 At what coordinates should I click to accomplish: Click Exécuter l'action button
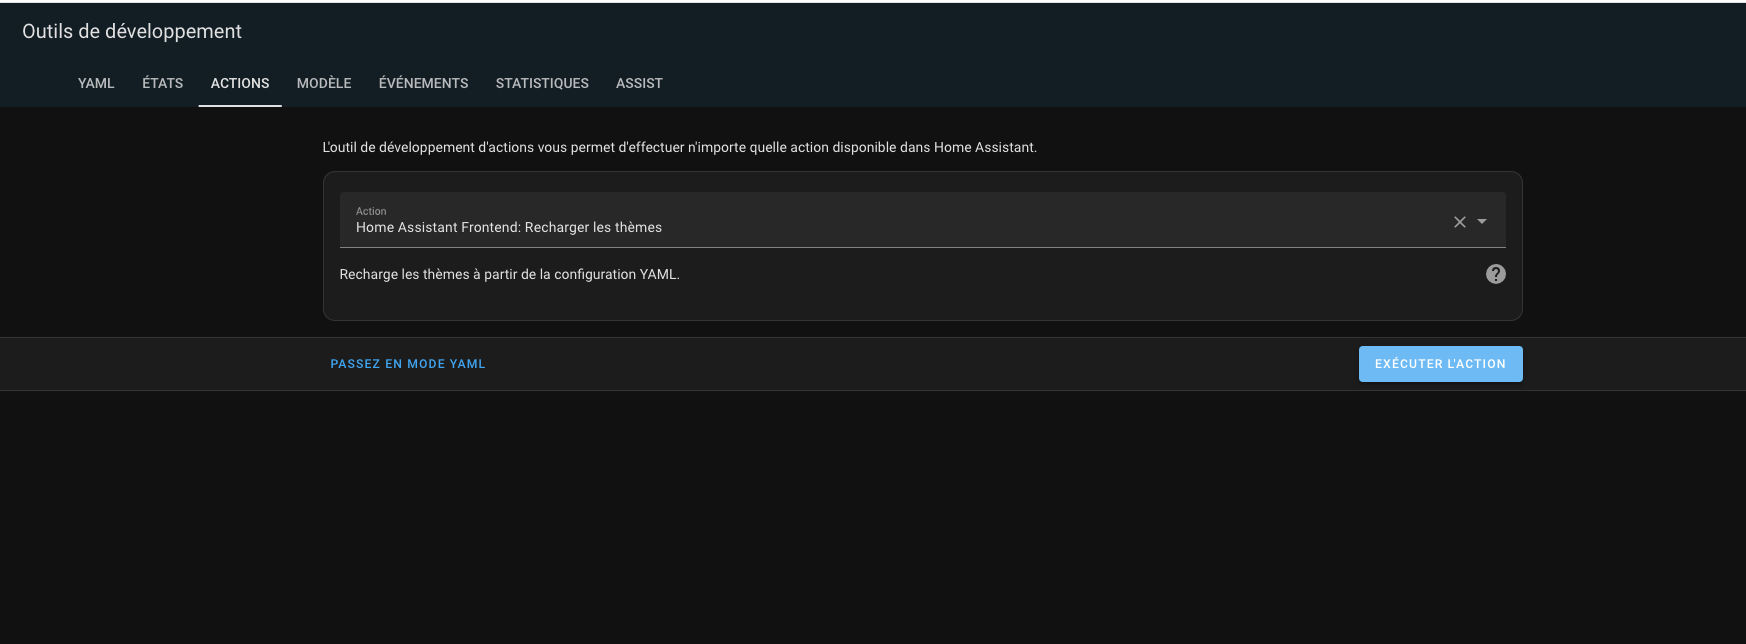pyautogui.click(x=1440, y=364)
